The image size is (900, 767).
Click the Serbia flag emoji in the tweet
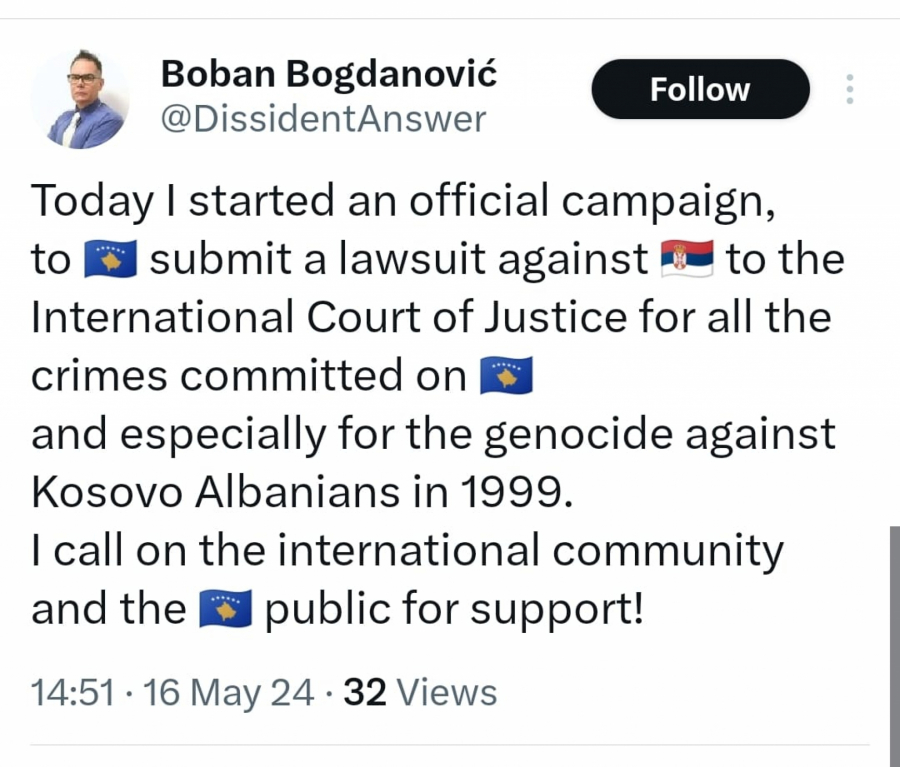(x=687, y=259)
